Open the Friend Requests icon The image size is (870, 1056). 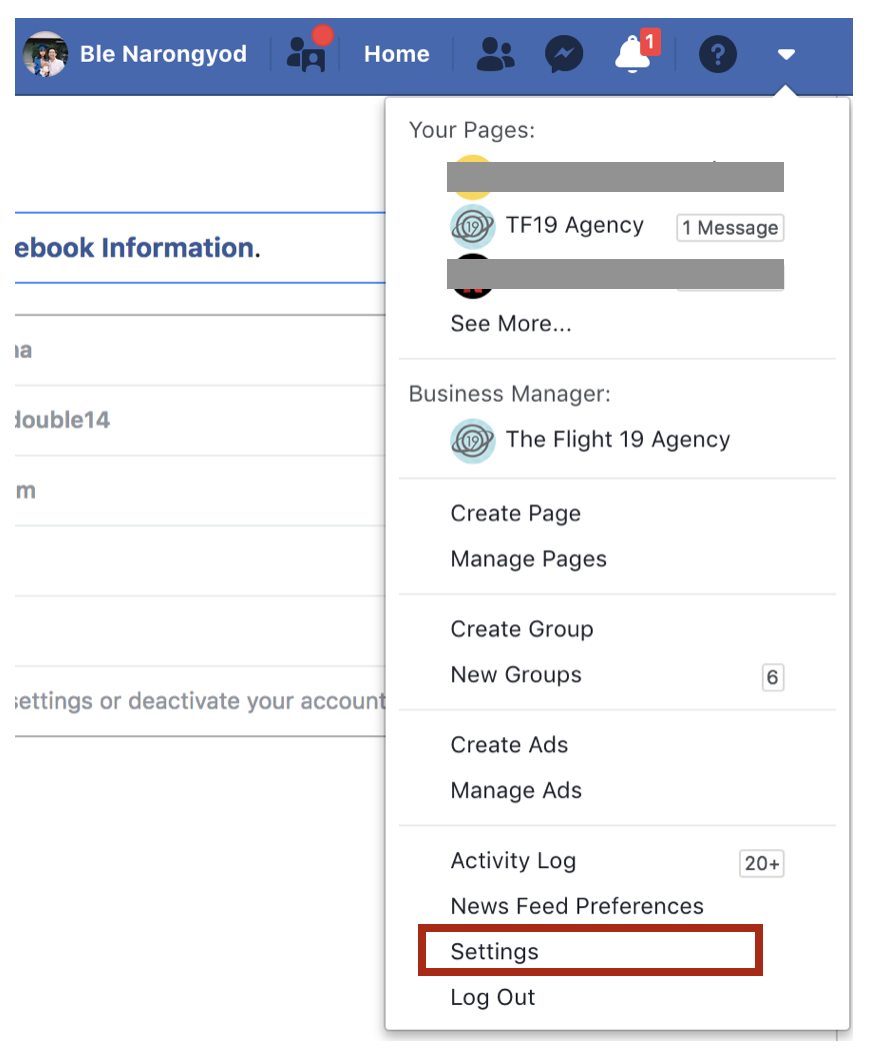pyautogui.click(x=496, y=55)
